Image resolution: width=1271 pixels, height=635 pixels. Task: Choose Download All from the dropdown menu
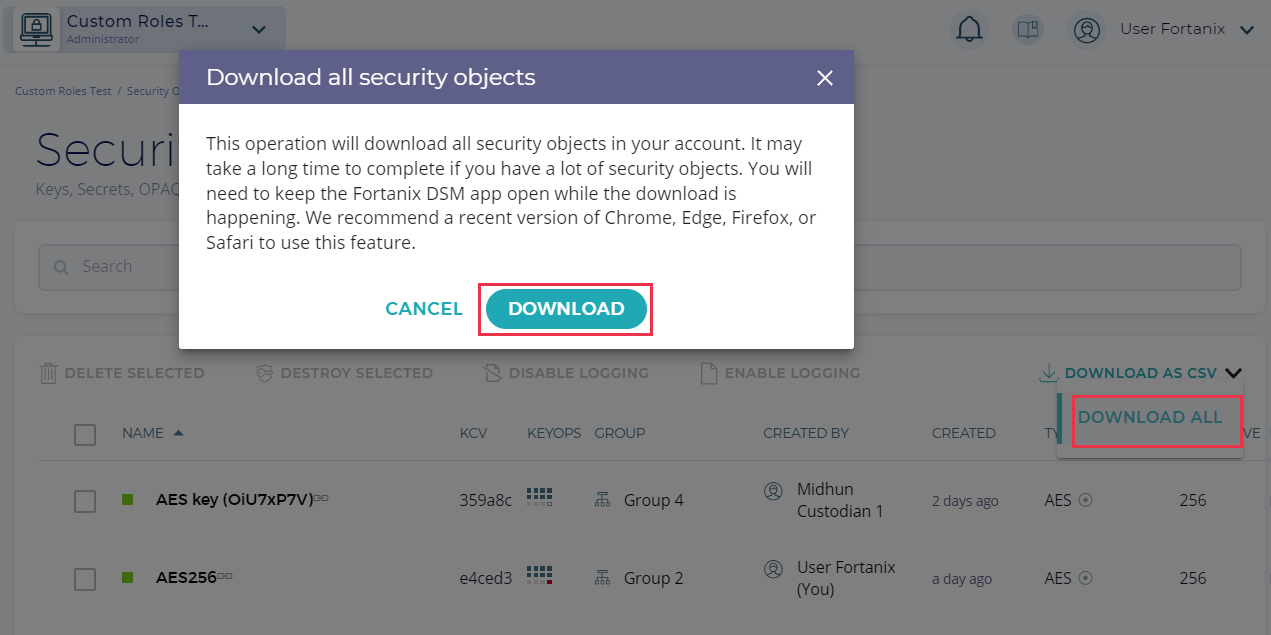point(1150,417)
